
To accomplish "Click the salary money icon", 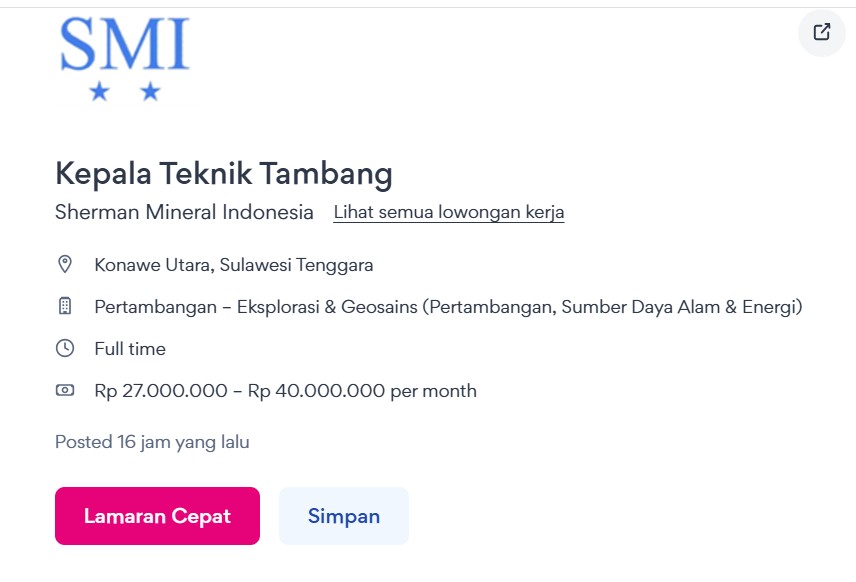I will 65,390.
